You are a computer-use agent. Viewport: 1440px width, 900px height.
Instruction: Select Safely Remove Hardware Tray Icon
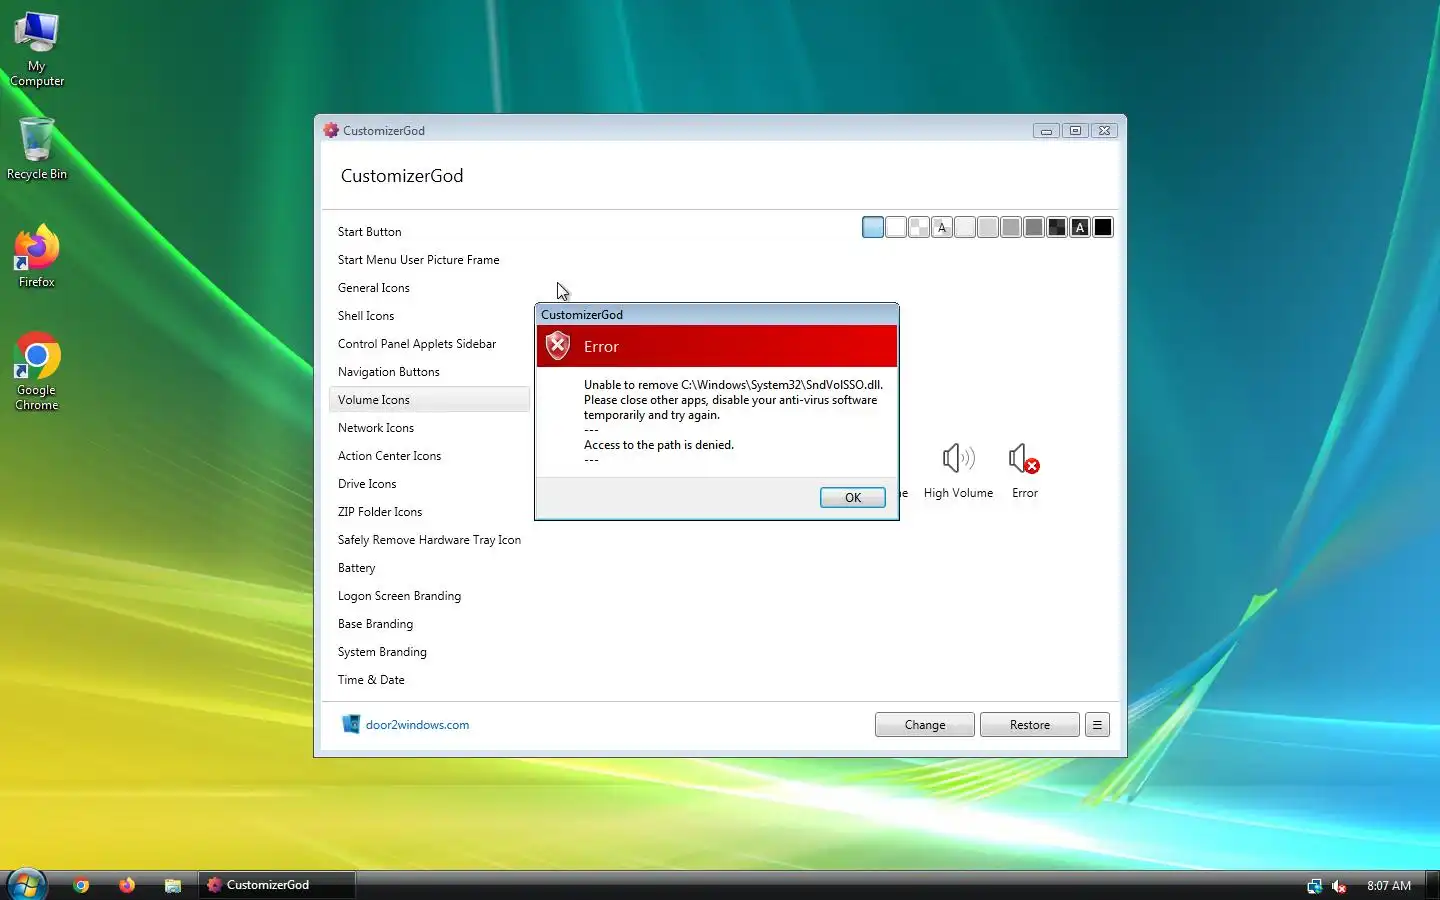click(x=429, y=539)
